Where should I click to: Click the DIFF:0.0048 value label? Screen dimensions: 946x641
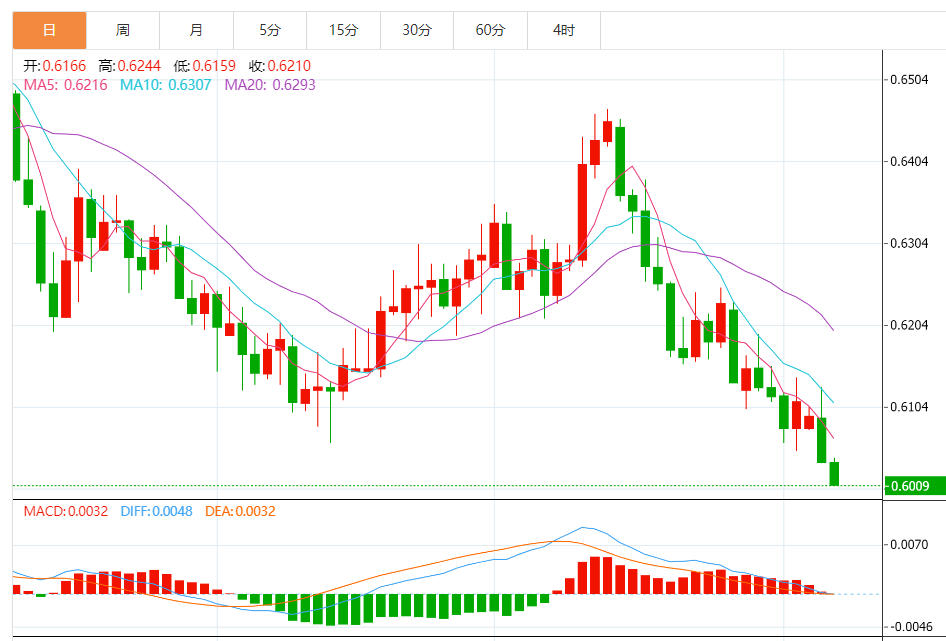click(156, 511)
